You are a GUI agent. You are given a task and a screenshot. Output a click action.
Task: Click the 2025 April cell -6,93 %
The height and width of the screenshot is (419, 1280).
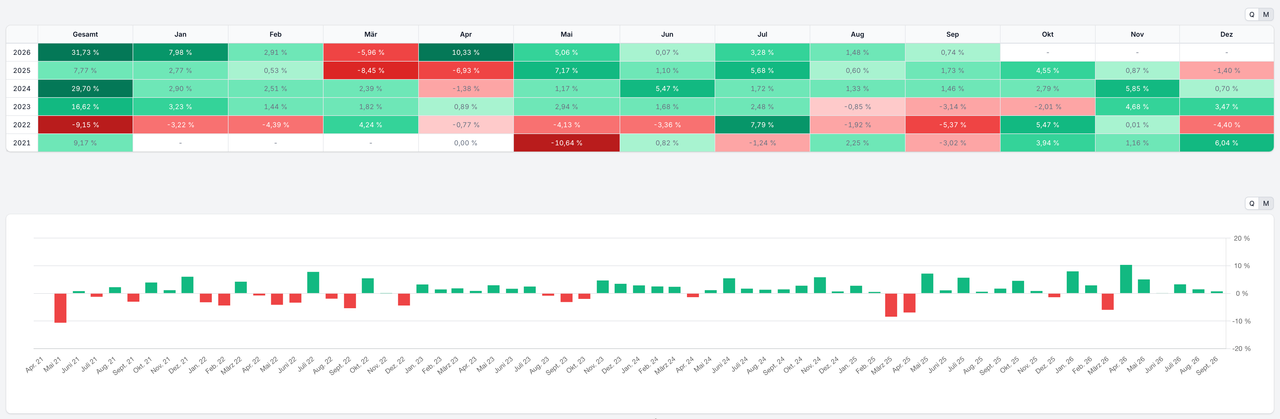(466, 70)
